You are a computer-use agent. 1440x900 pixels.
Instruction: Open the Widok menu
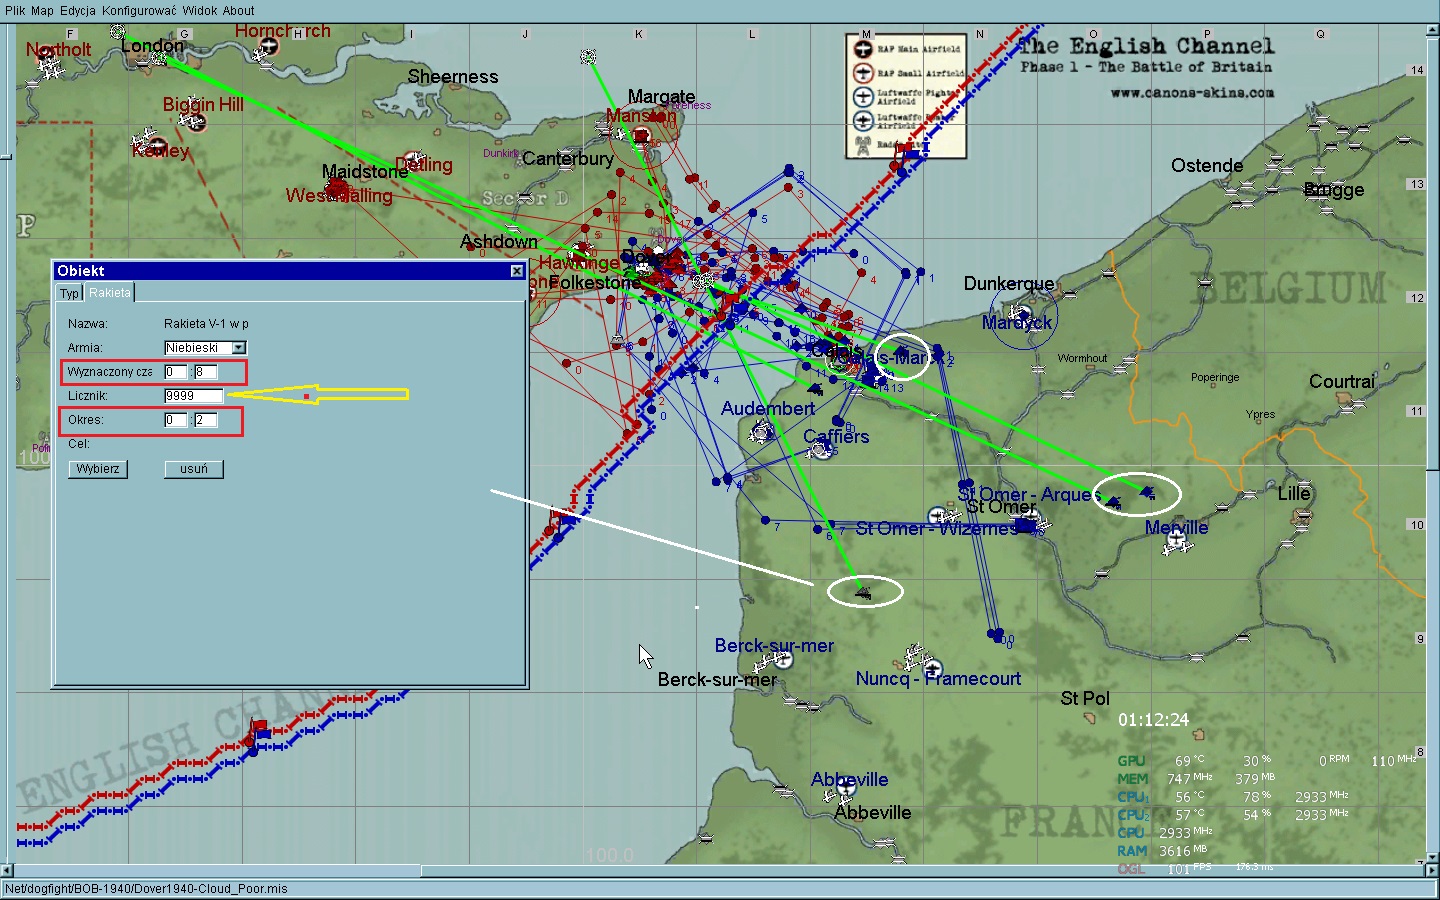tap(199, 11)
